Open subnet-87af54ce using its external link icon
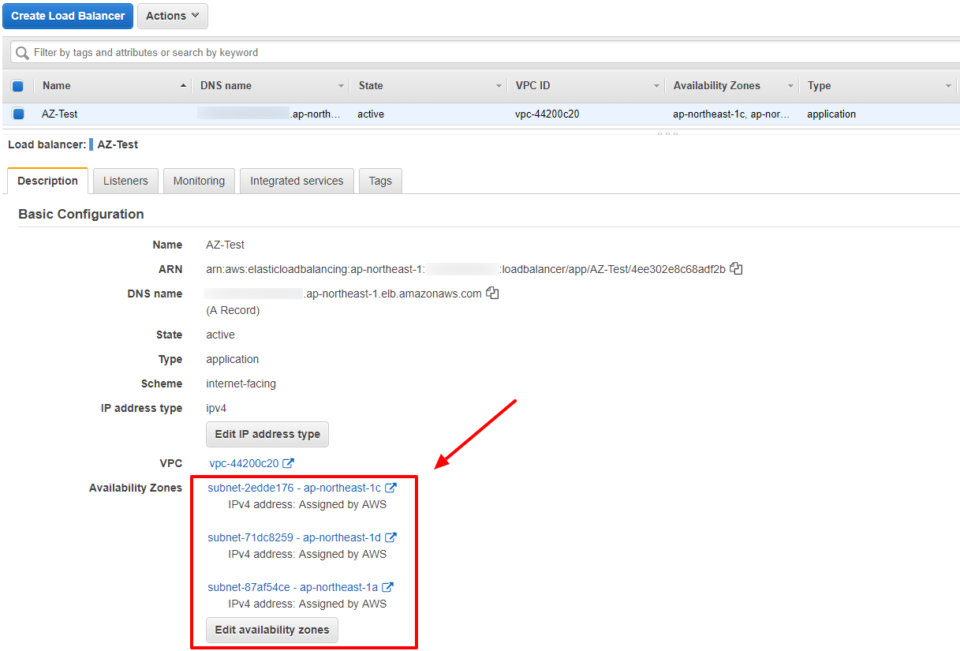 390,587
